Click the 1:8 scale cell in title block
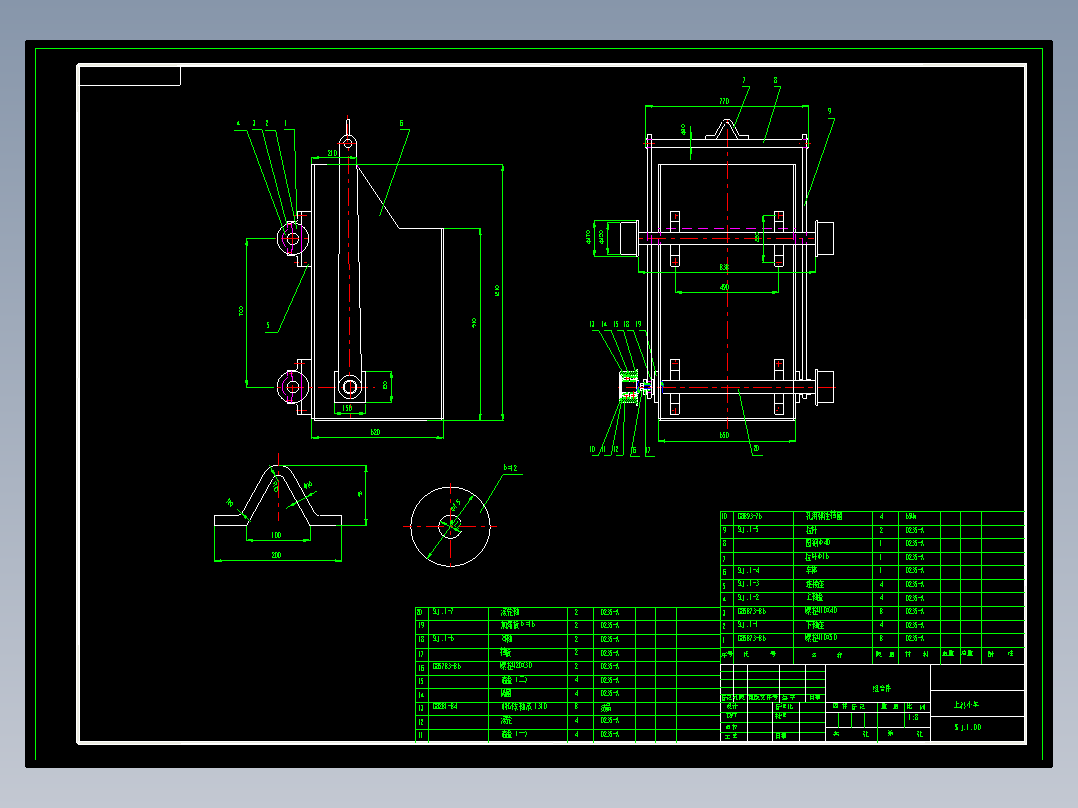The width and height of the screenshot is (1078, 808). click(x=913, y=717)
